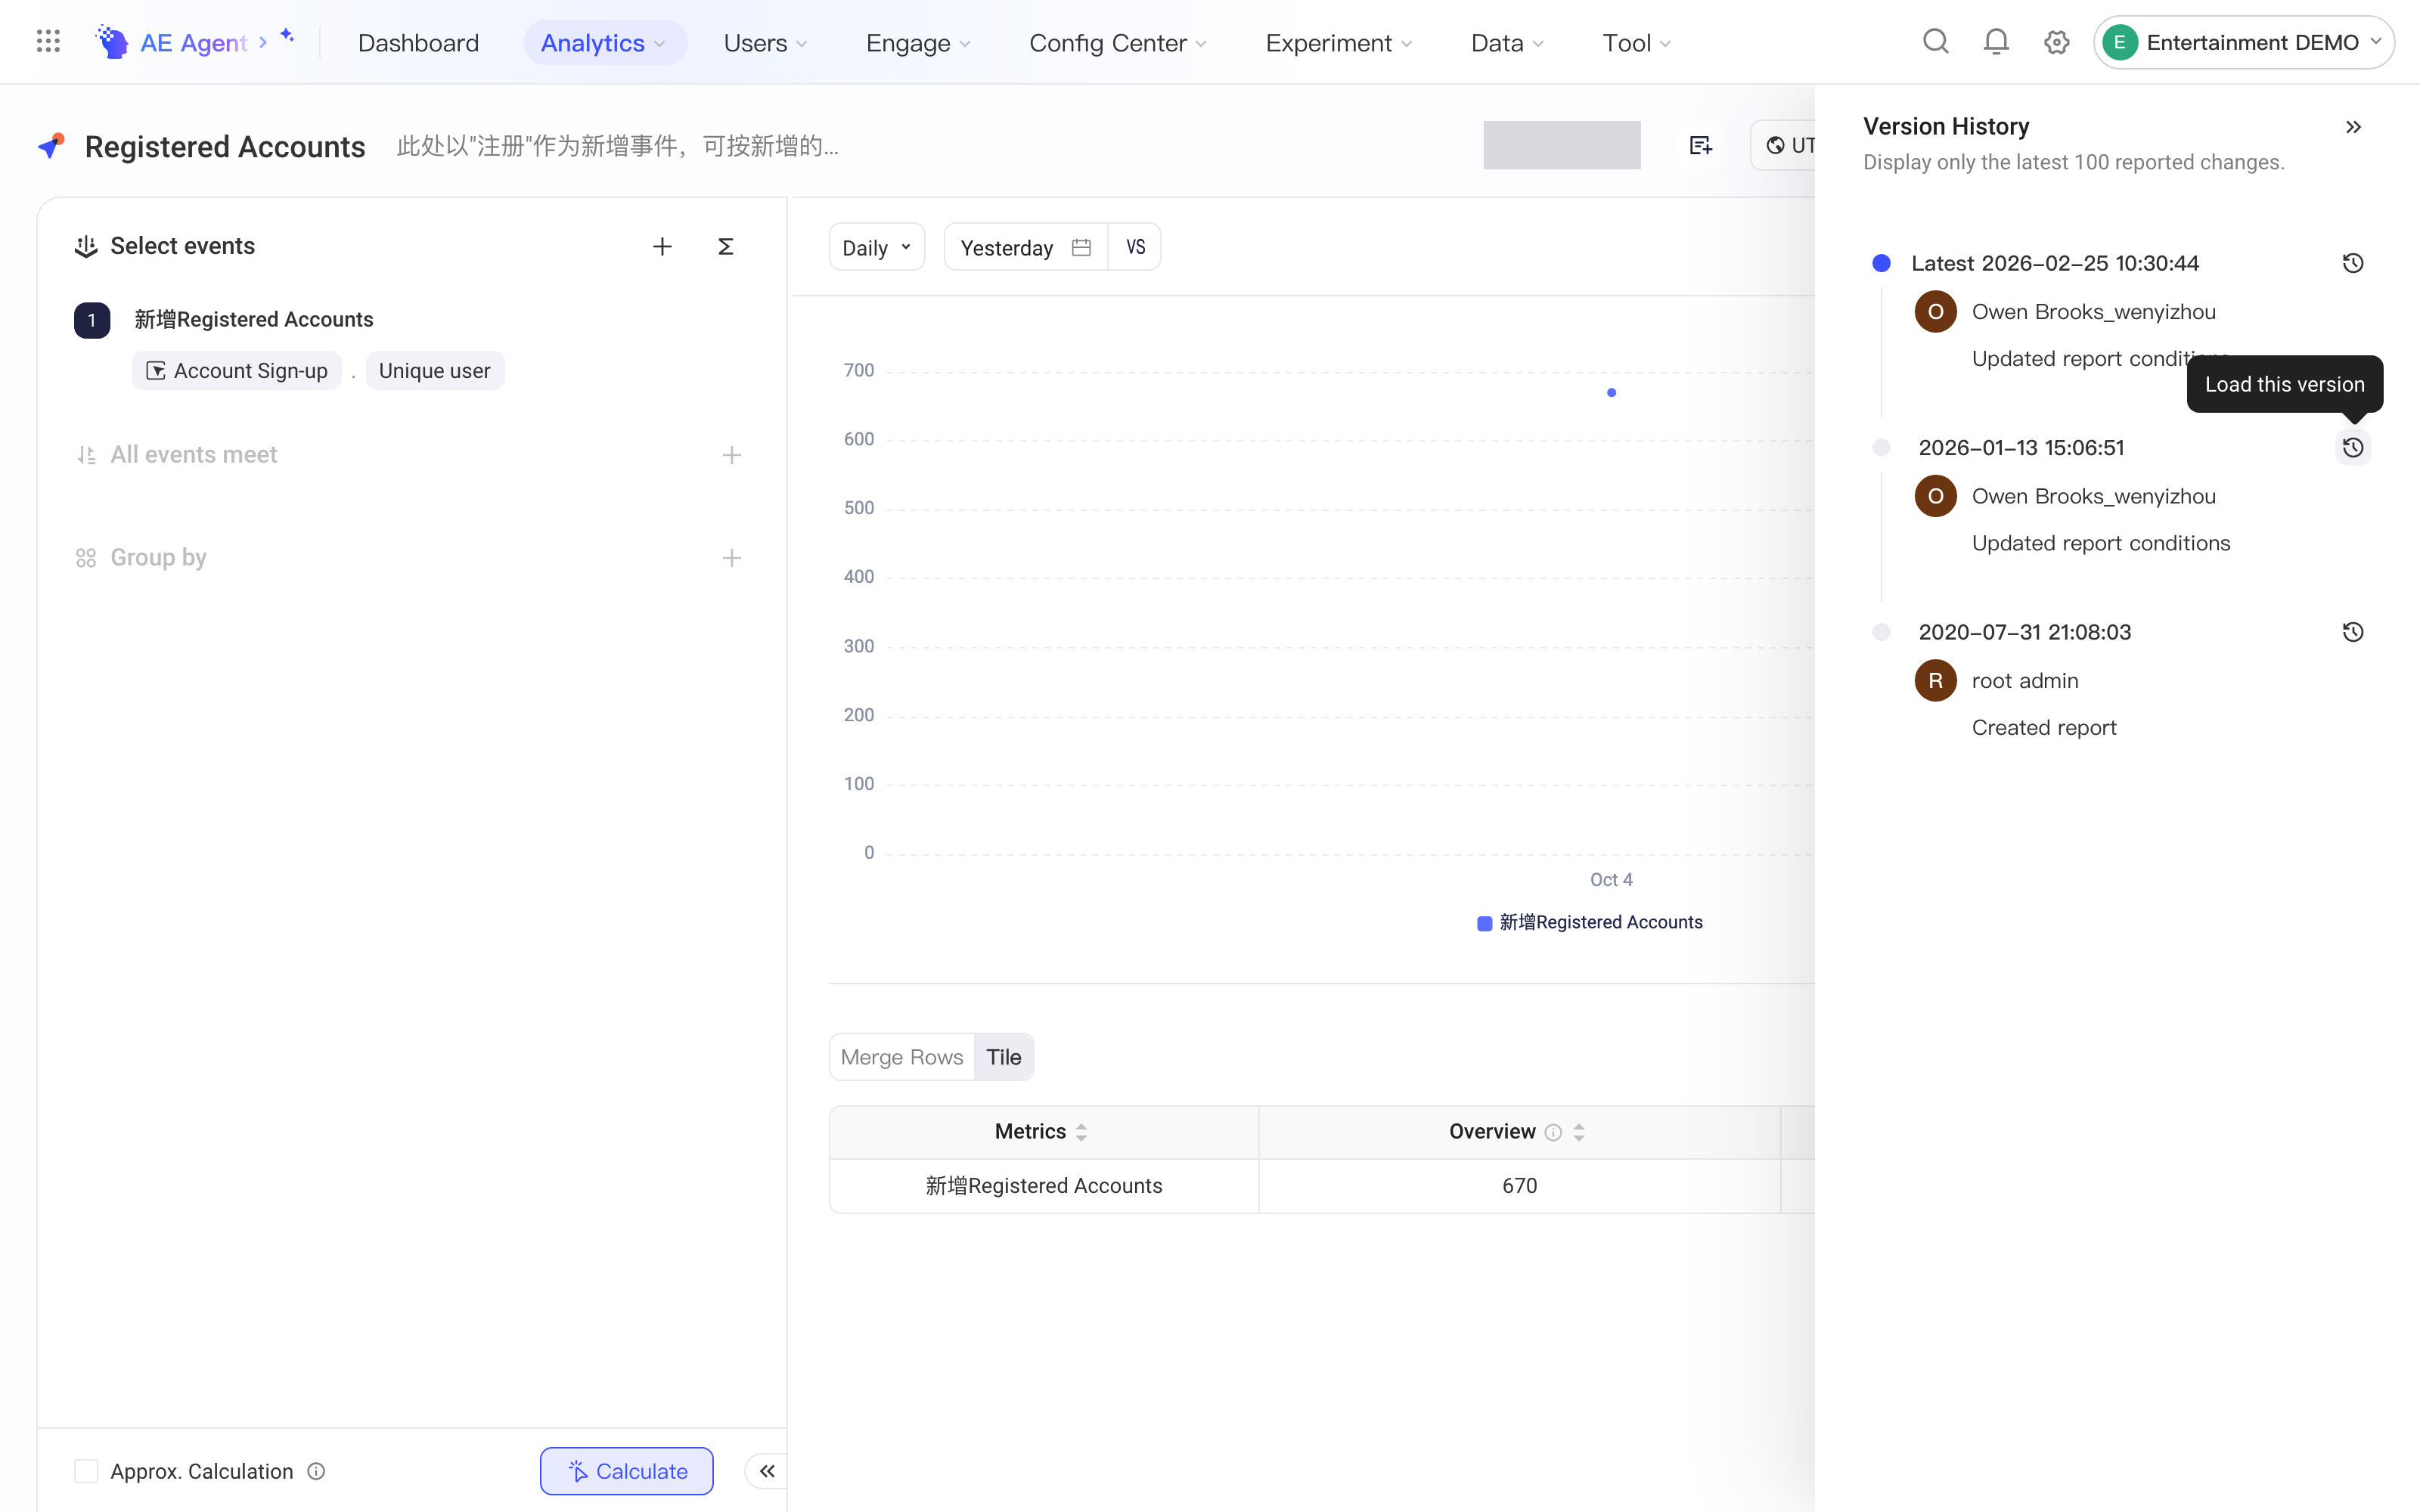Add a new event with plus icon
The width and height of the screenshot is (2420, 1512).
pyautogui.click(x=662, y=246)
